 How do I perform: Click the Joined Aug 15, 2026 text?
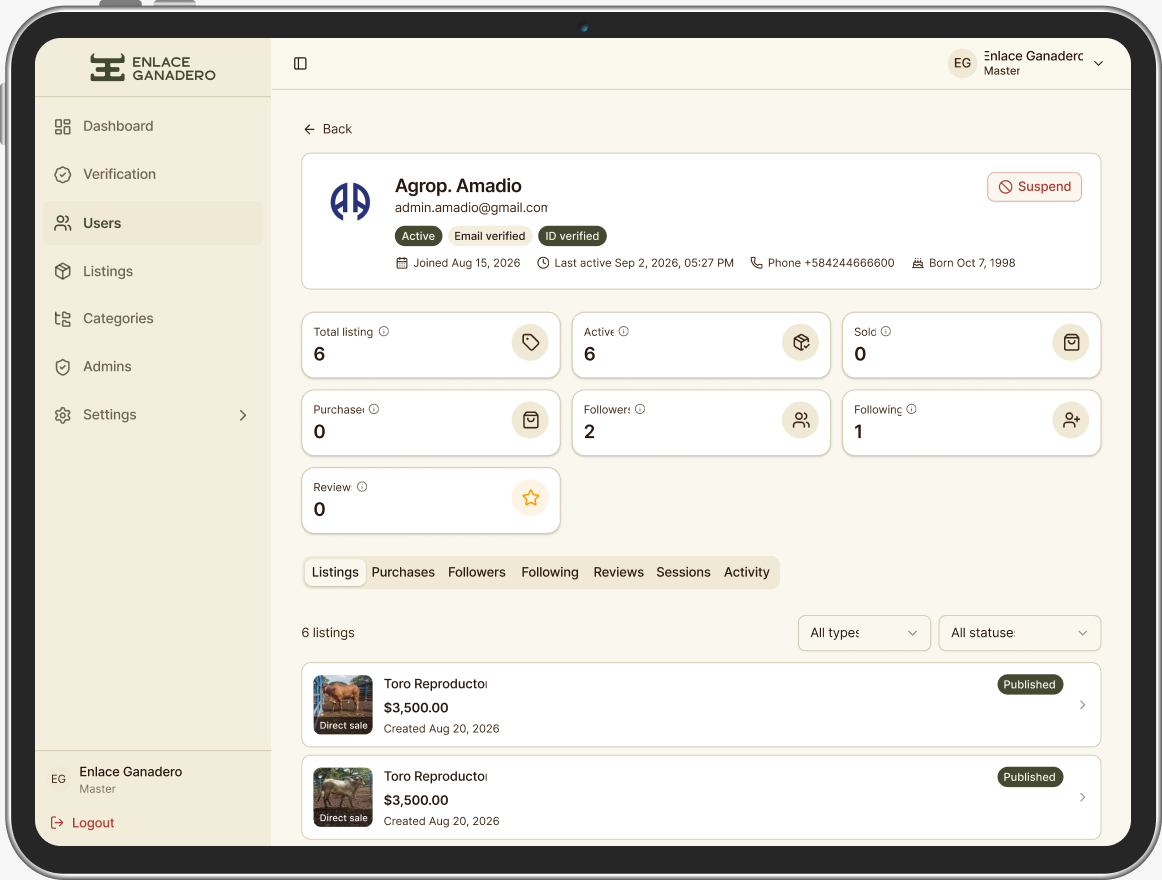466,263
